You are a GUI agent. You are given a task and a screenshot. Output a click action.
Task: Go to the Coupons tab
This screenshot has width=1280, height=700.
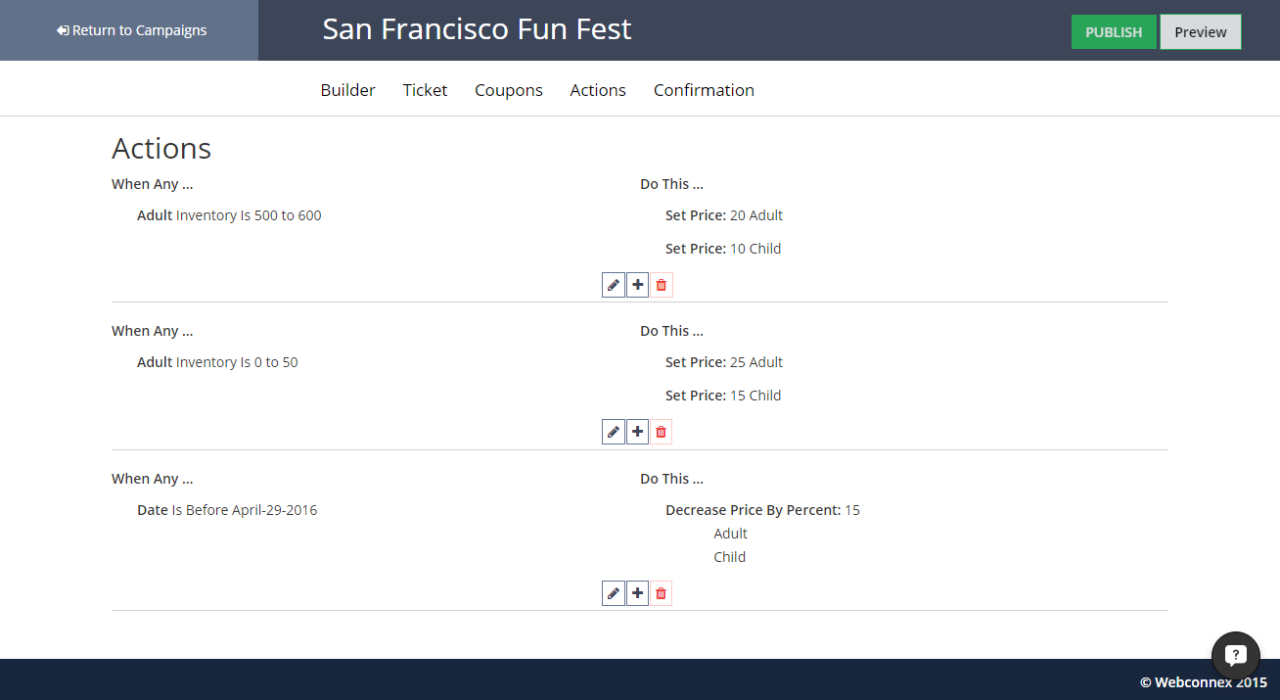[509, 90]
